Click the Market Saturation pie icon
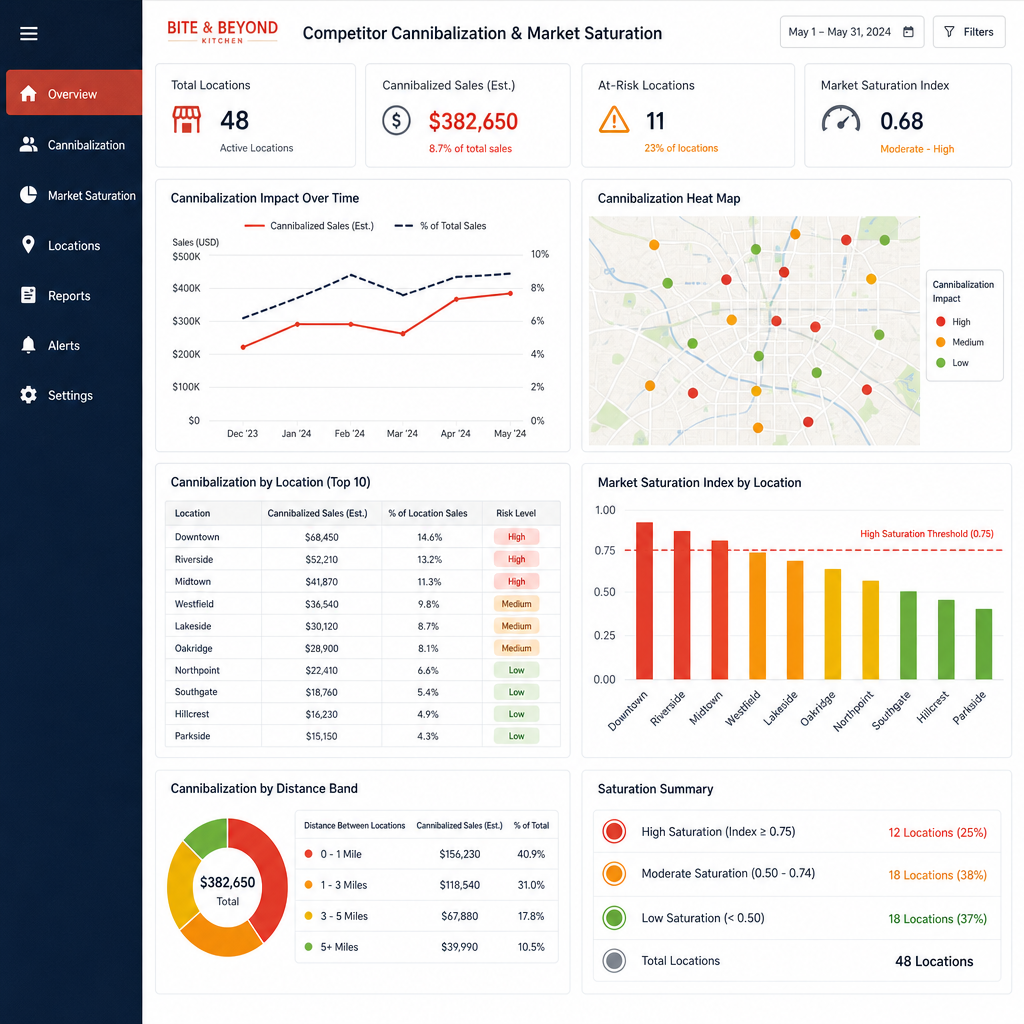 [x=28, y=195]
